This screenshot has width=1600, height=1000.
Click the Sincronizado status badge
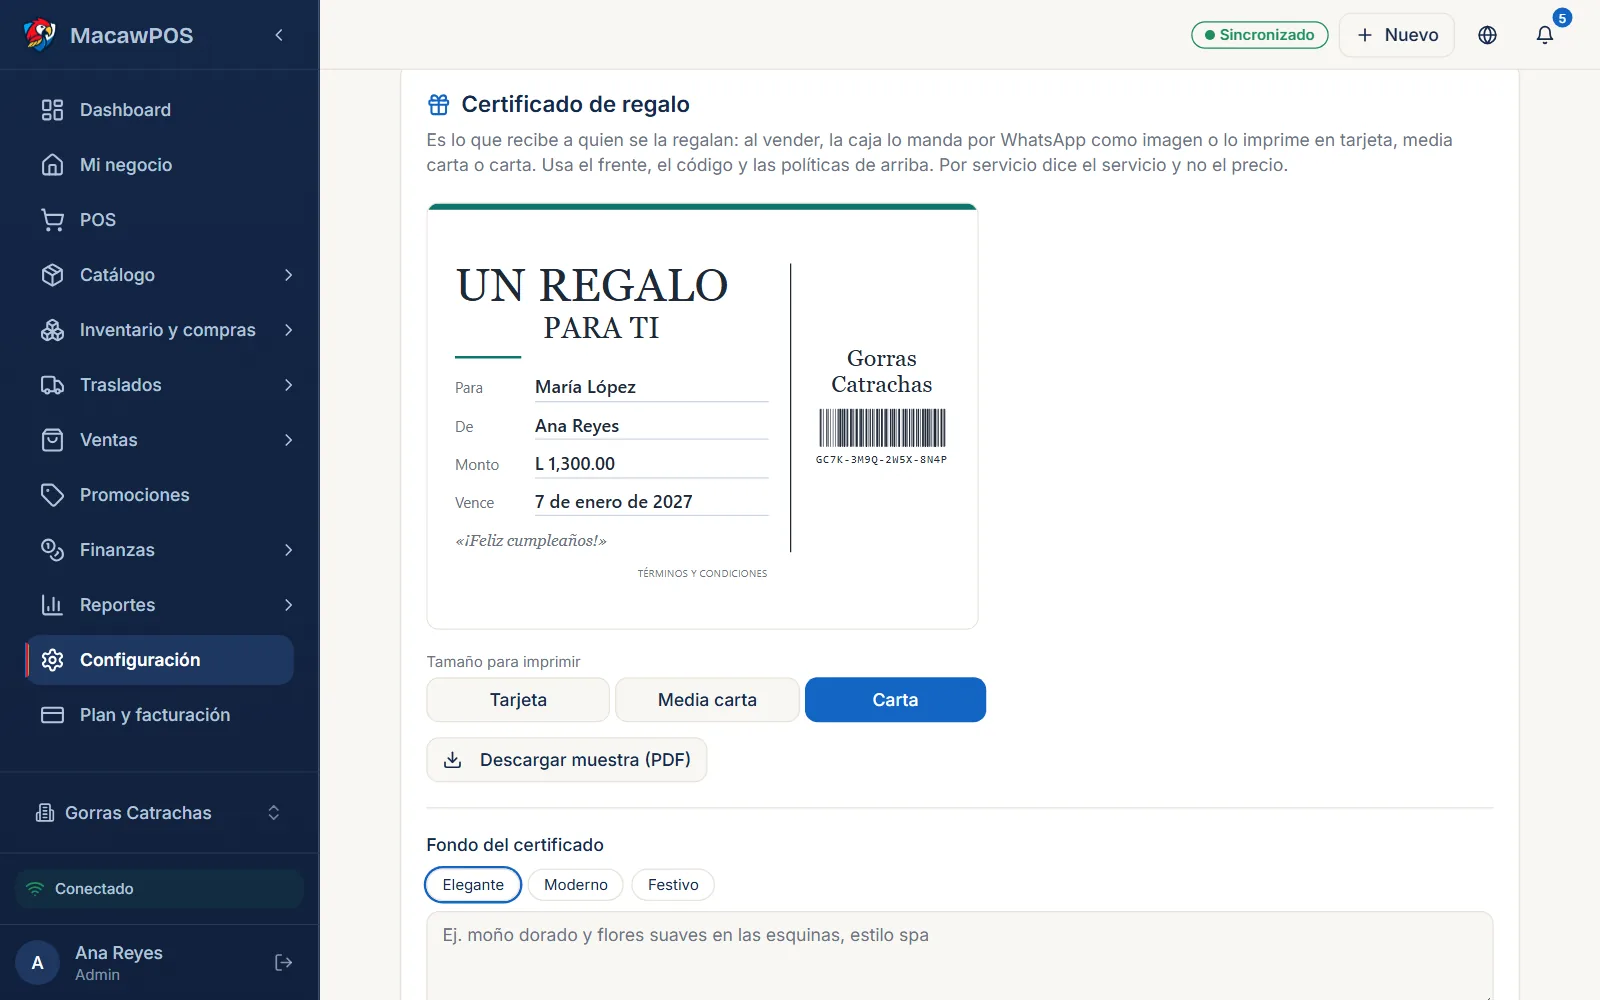pyautogui.click(x=1260, y=35)
